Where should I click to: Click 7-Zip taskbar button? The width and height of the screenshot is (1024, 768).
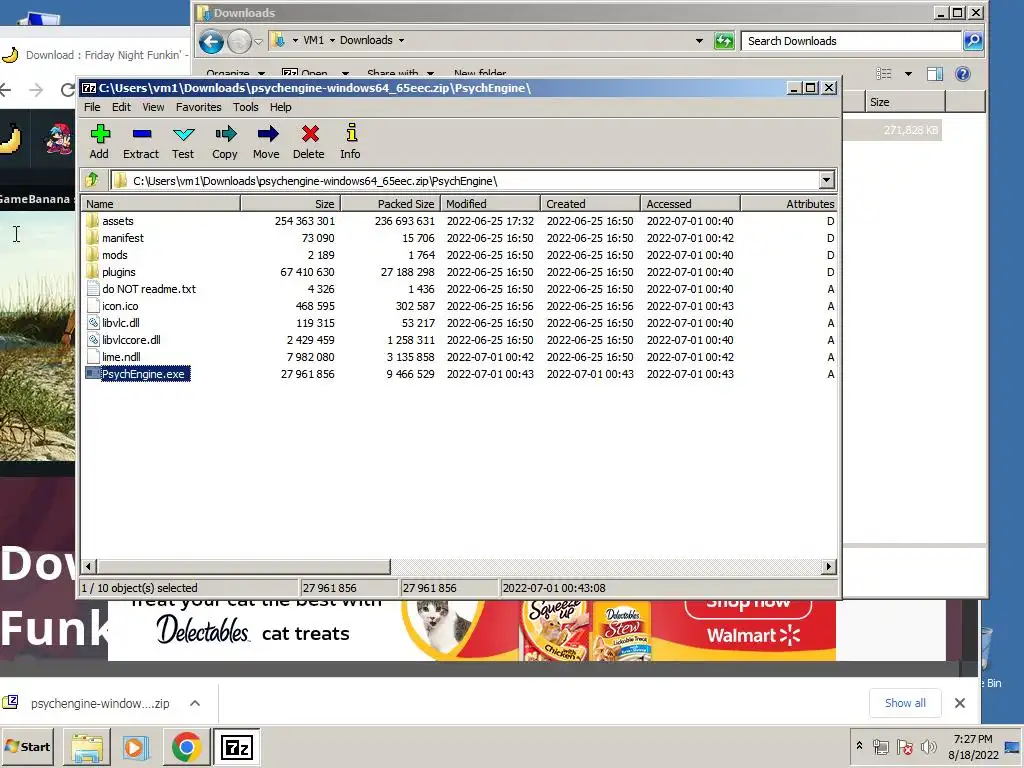pos(236,747)
